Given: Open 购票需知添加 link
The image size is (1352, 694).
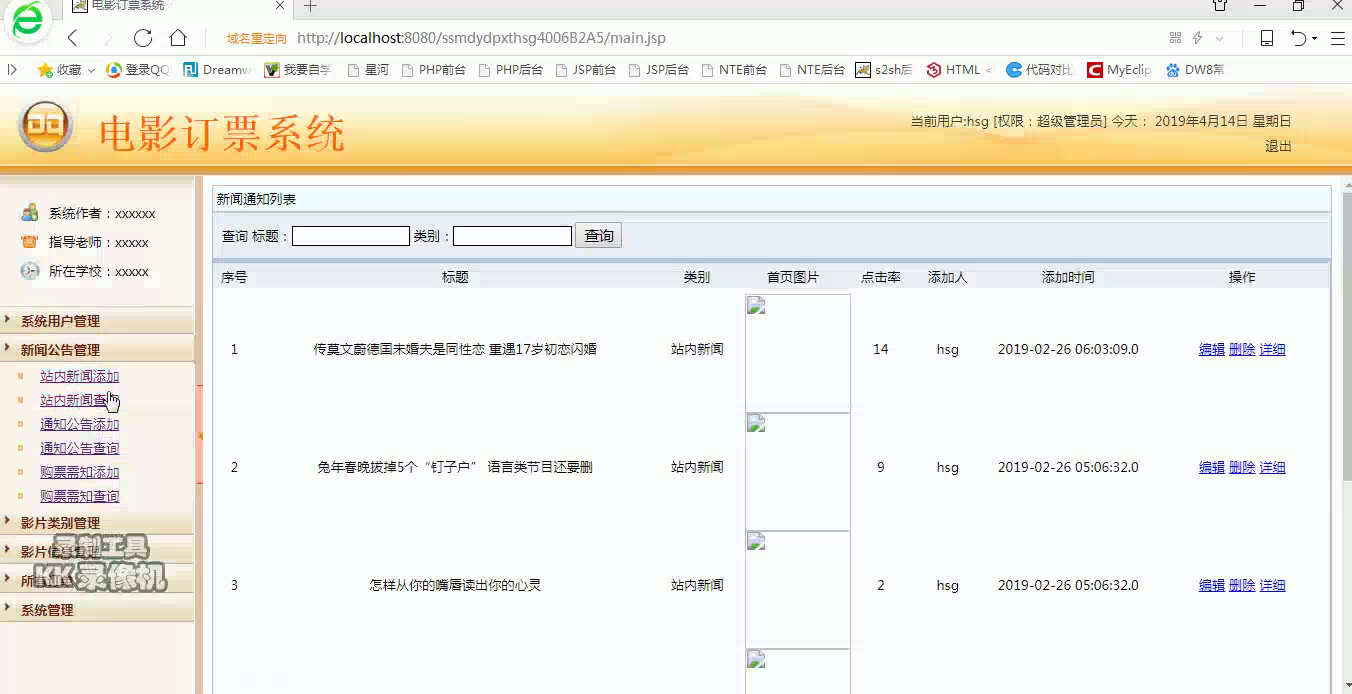Looking at the screenshot, I should (x=79, y=472).
